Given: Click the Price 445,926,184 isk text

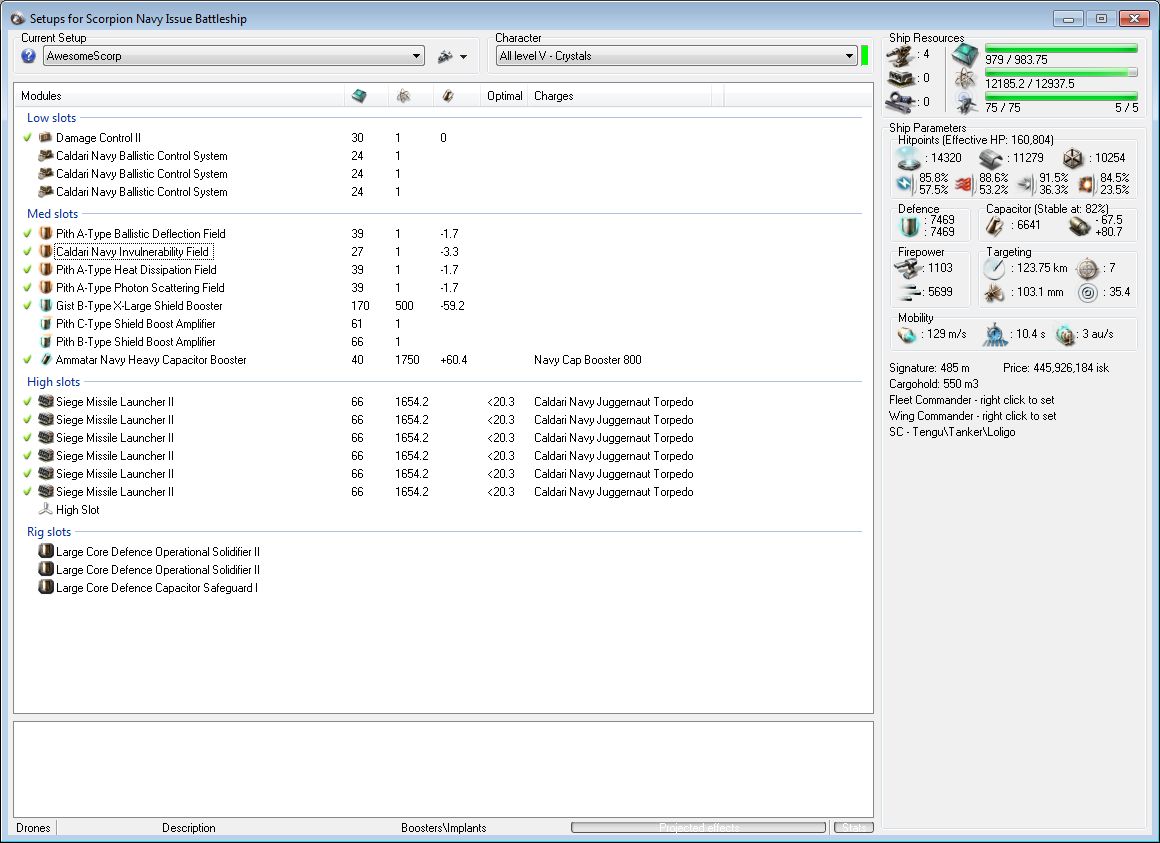Looking at the screenshot, I should (x=1056, y=368).
